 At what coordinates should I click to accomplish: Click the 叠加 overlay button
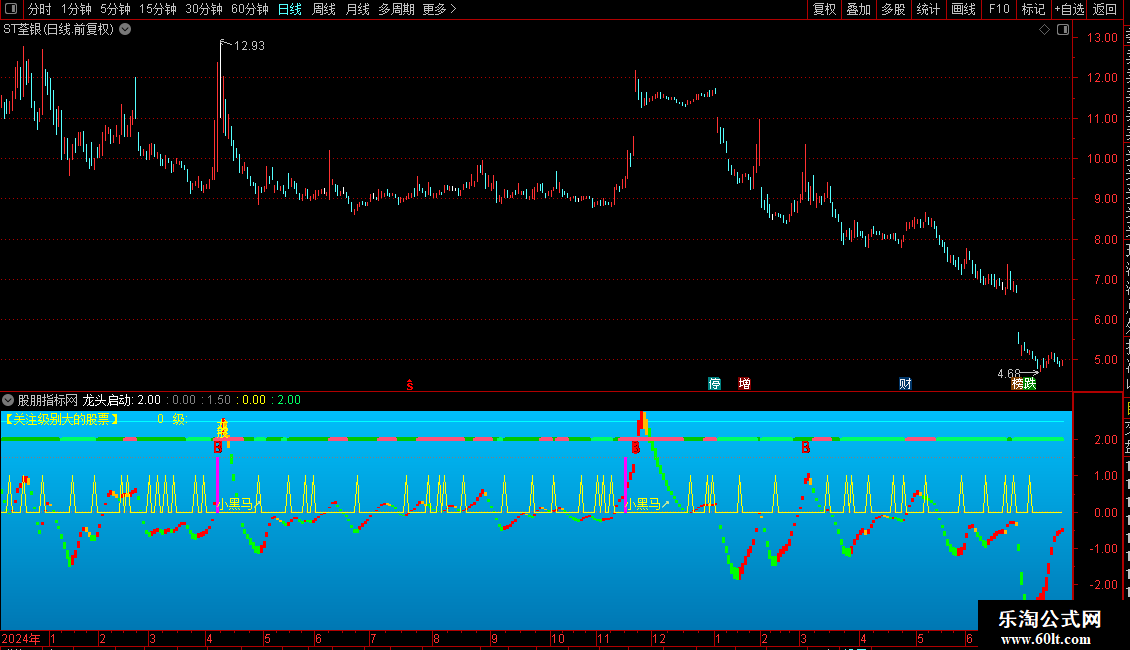[859, 9]
